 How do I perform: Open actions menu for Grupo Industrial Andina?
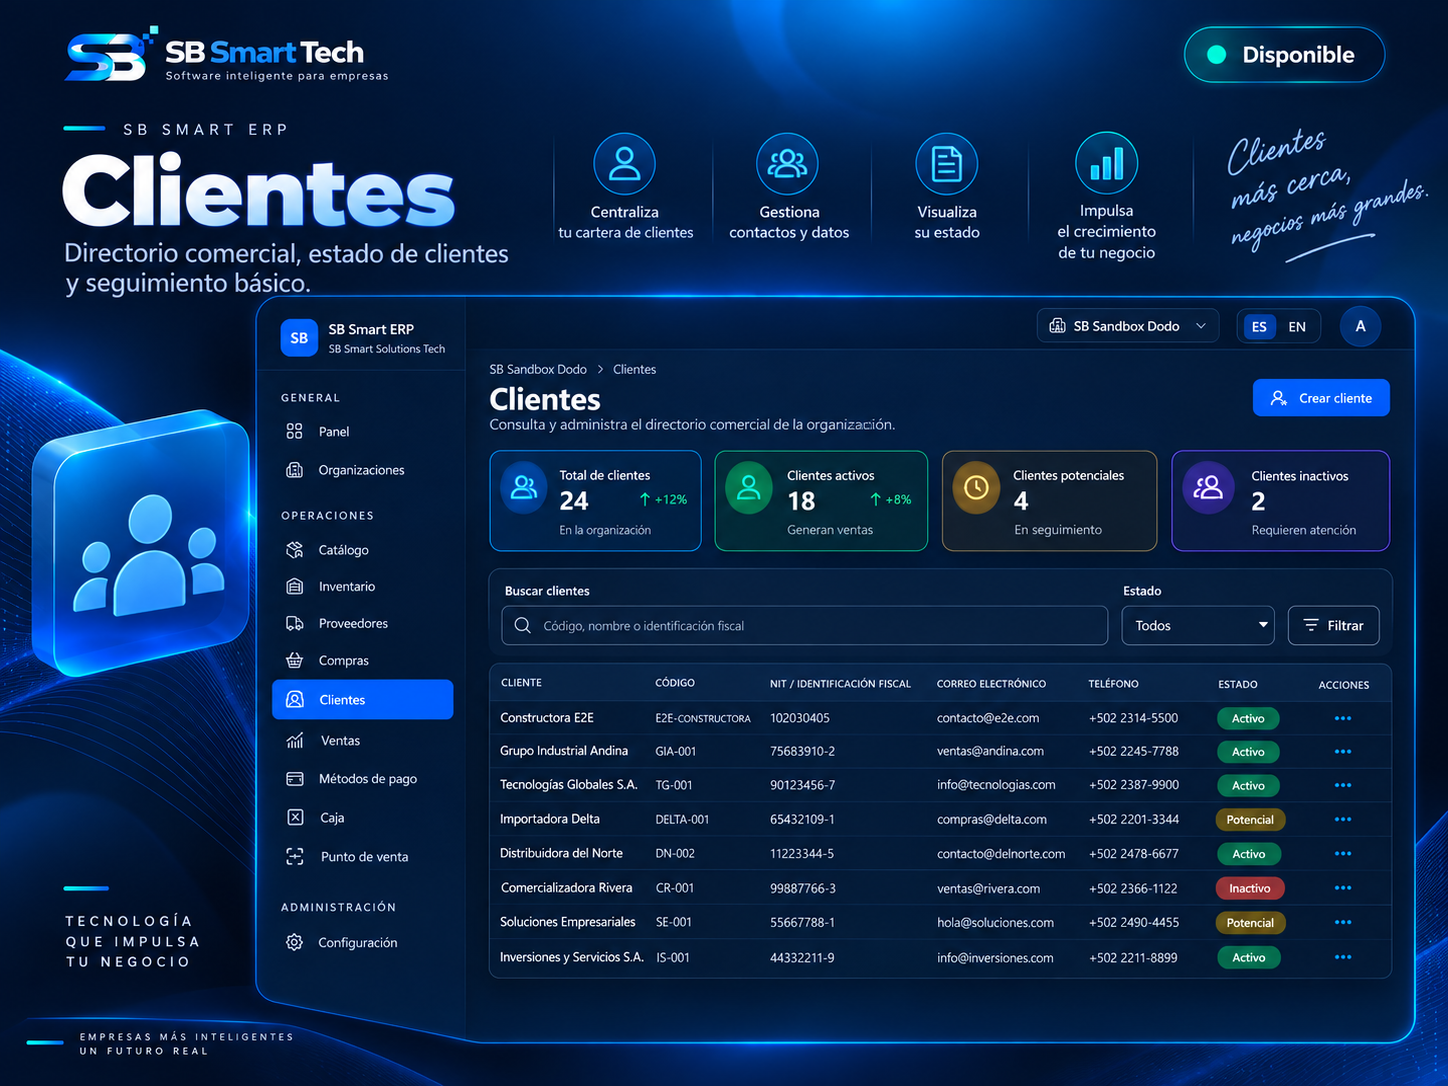pos(1343,751)
